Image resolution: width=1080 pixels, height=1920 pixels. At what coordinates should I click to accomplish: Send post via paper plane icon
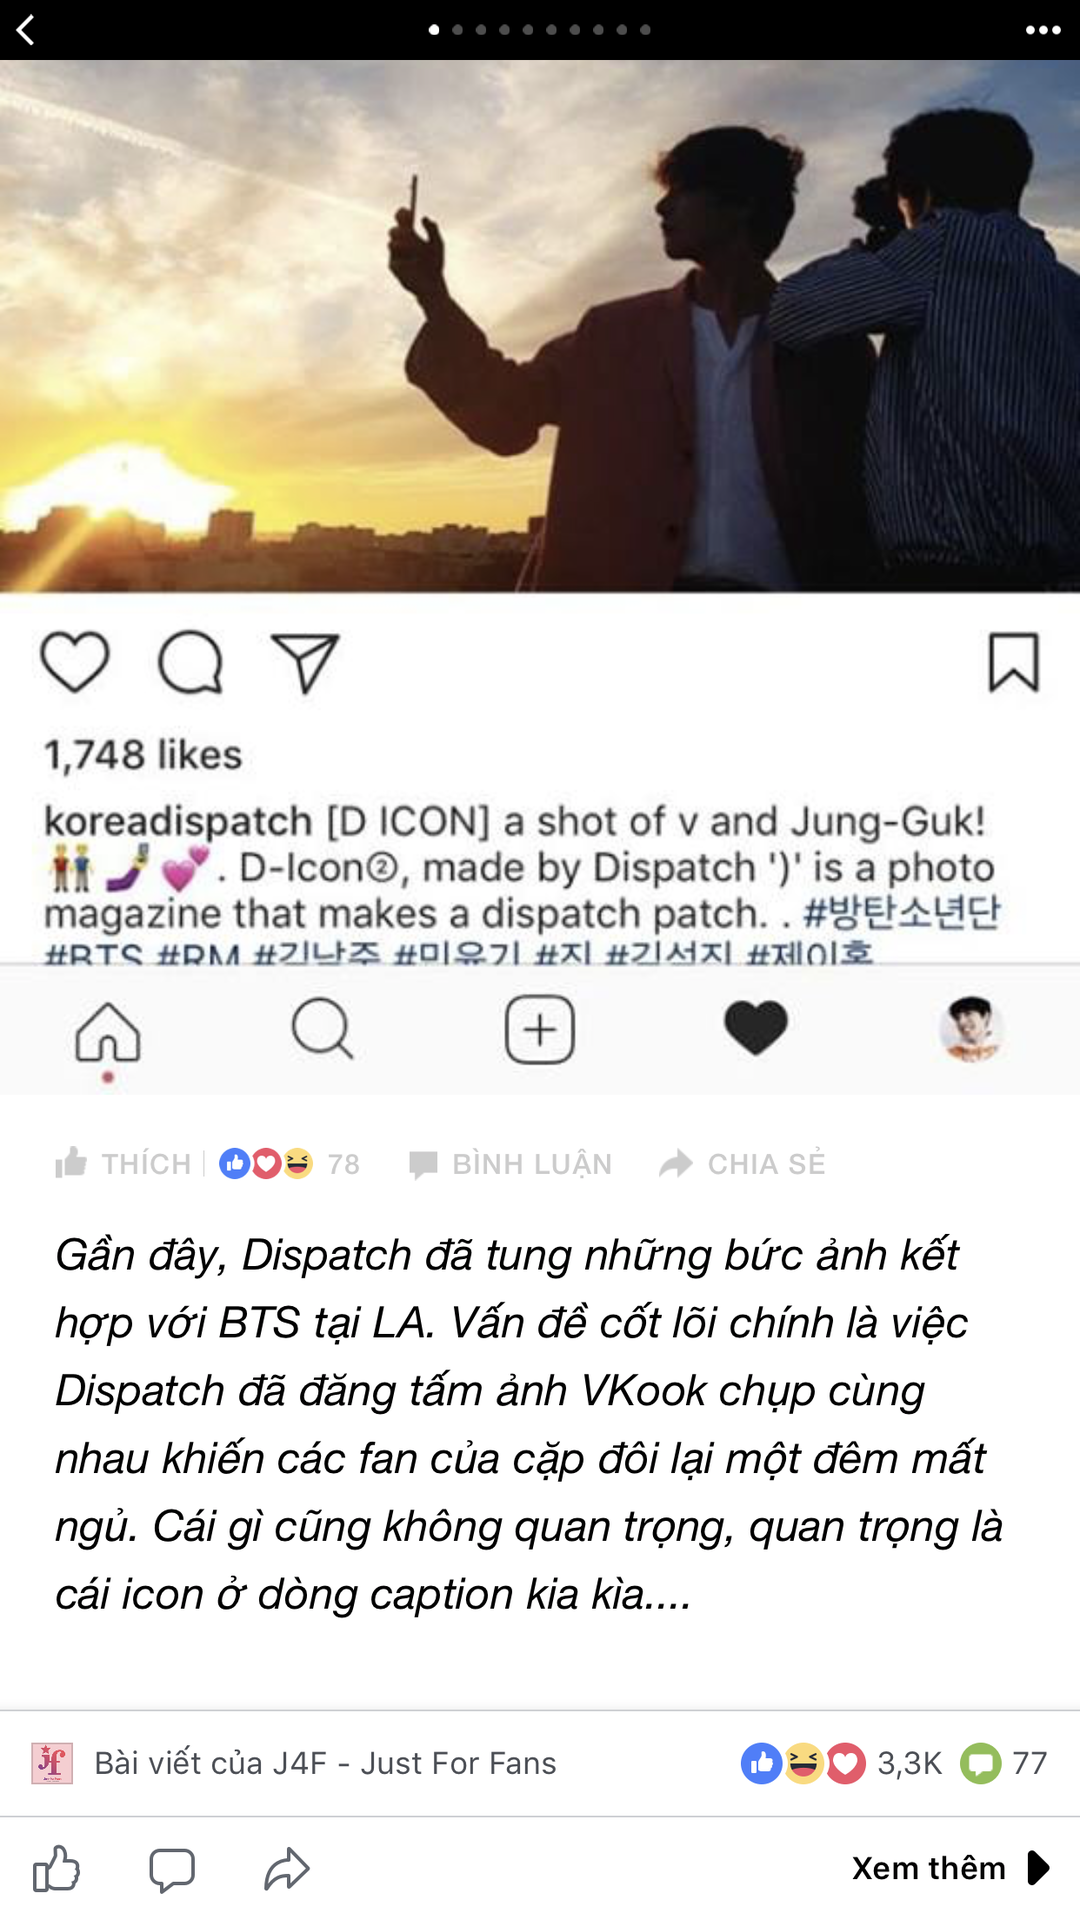tap(306, 662)
